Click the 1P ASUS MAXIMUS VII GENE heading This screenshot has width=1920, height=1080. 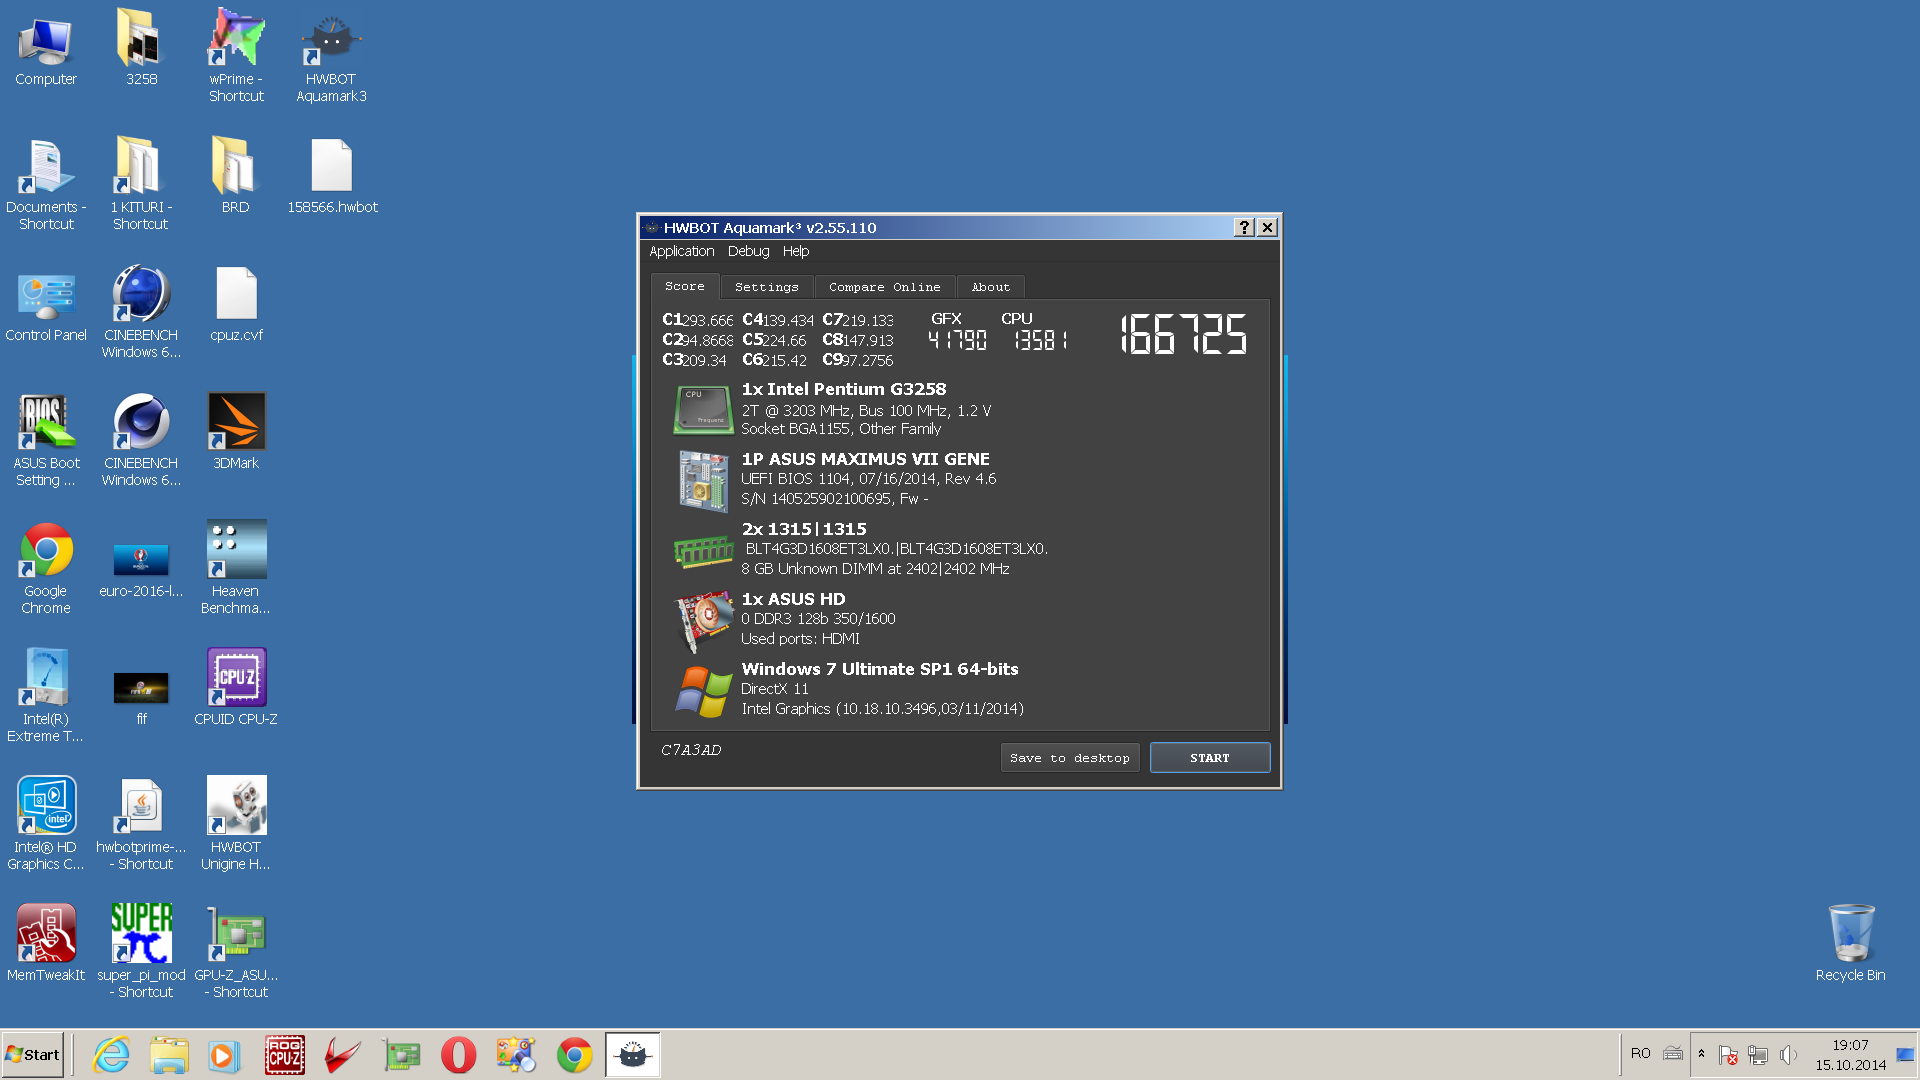[x=866, y=459]
